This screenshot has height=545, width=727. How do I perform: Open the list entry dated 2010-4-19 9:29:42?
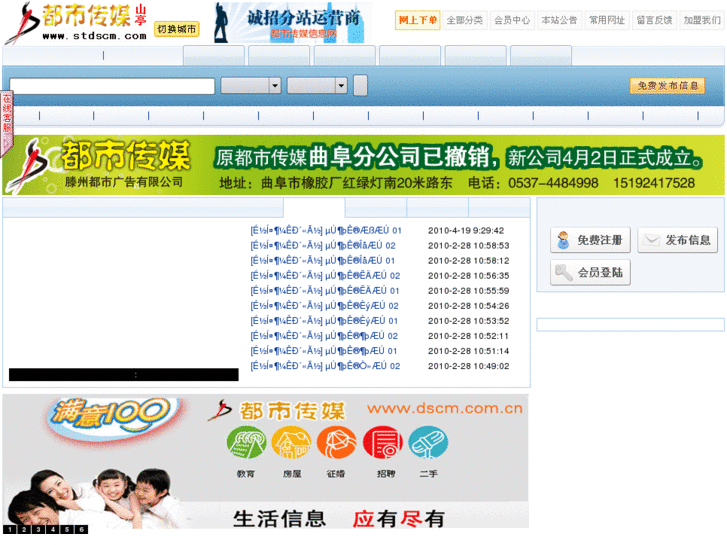point(326,231)
